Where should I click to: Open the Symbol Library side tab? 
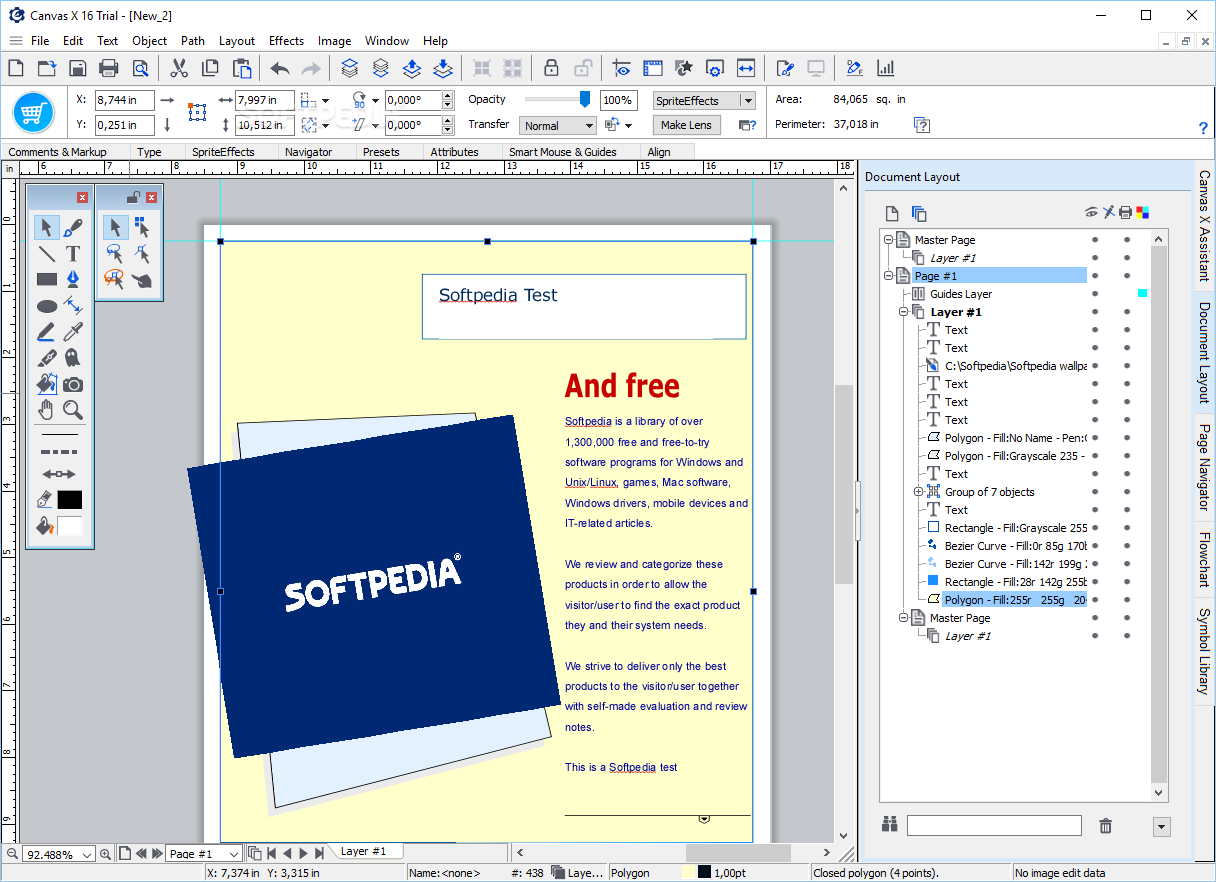point(1204,651)
